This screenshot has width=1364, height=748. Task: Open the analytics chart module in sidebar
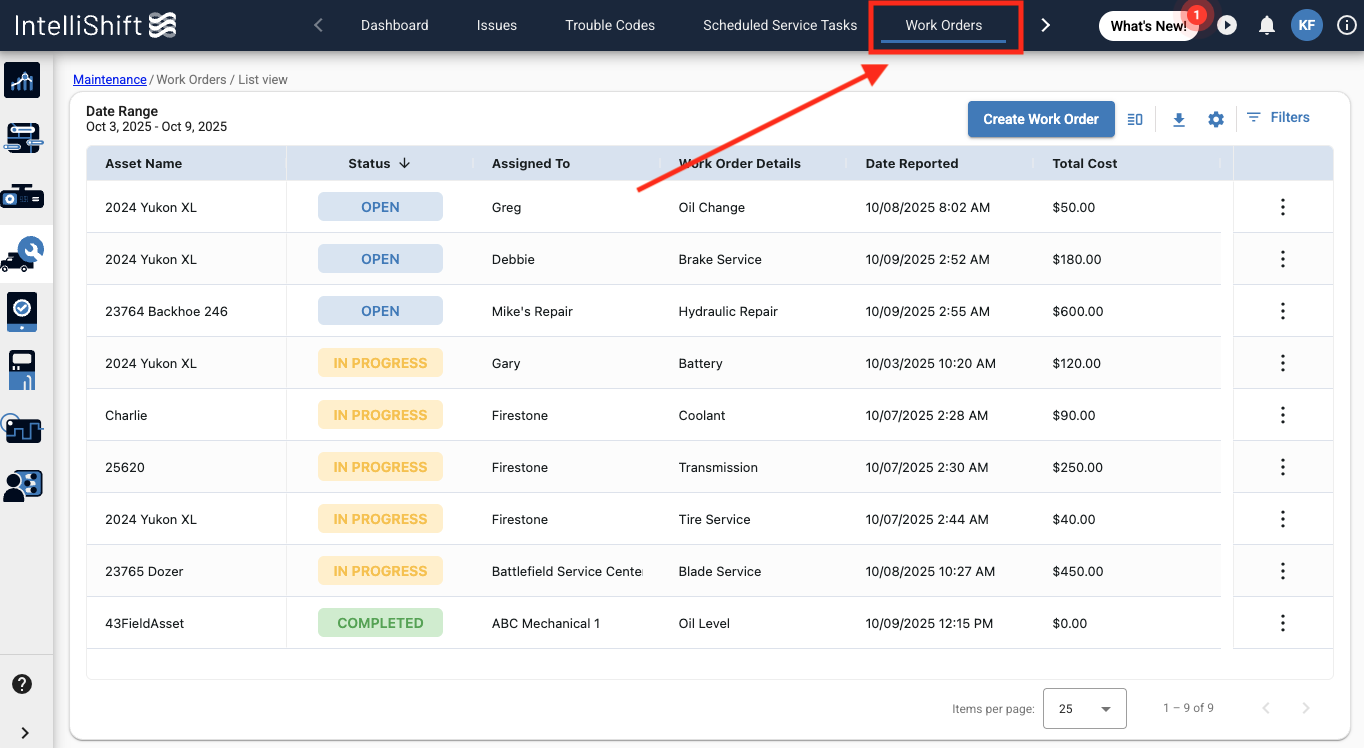tap(22, 80)
